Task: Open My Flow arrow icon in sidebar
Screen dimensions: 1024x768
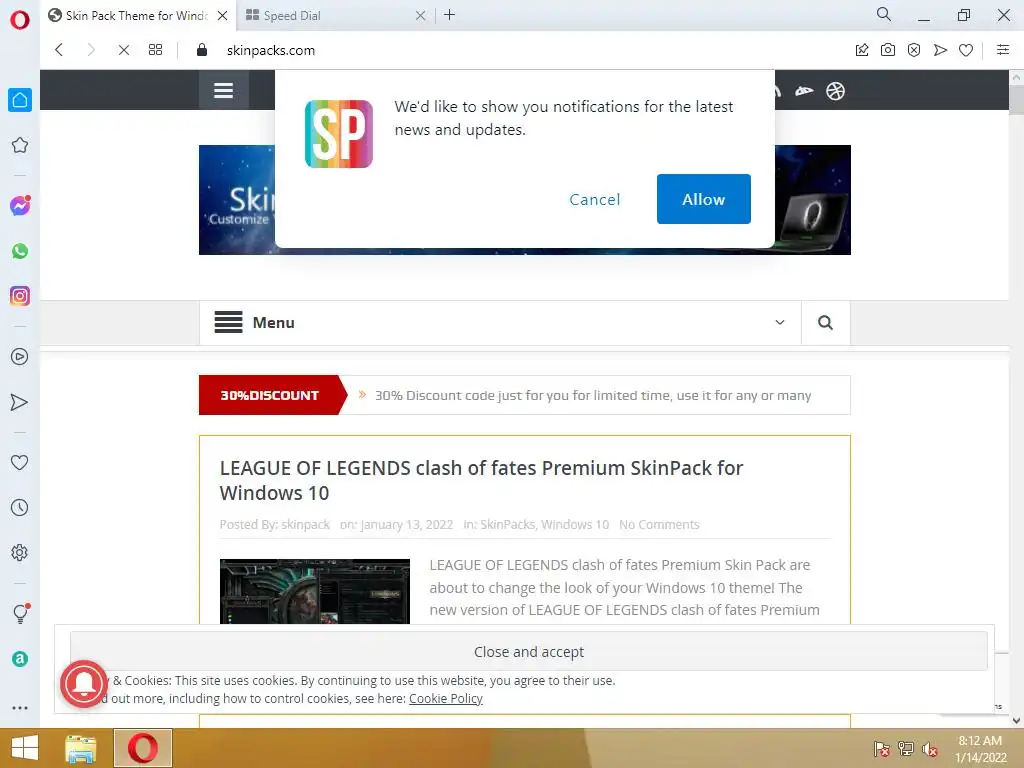Action: 20,402
